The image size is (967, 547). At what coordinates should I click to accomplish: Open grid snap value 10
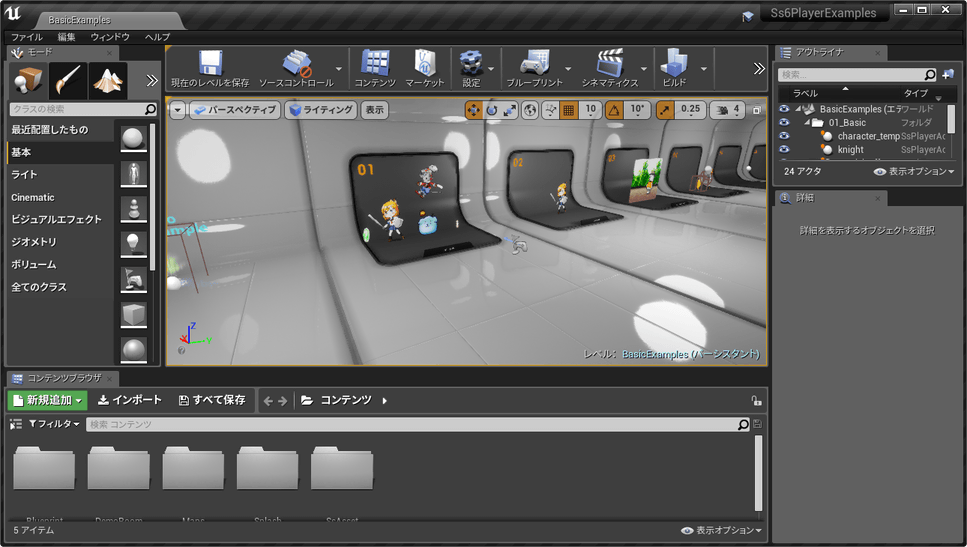pos(590,110)
